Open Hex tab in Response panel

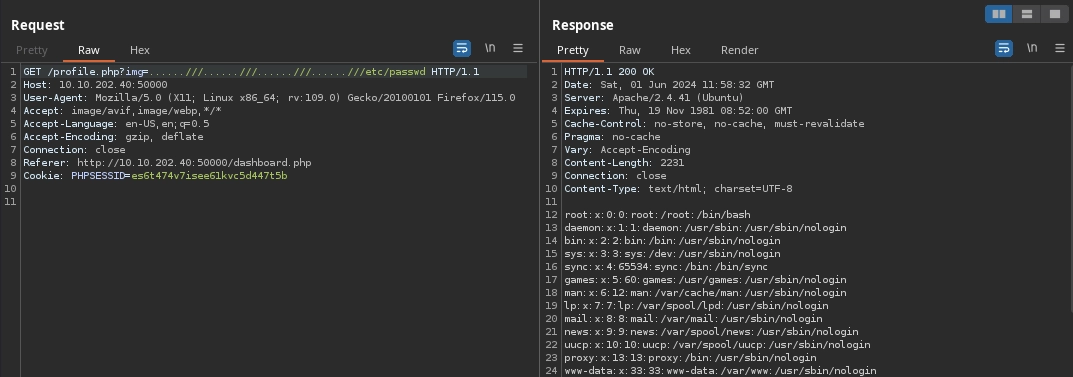680,50
